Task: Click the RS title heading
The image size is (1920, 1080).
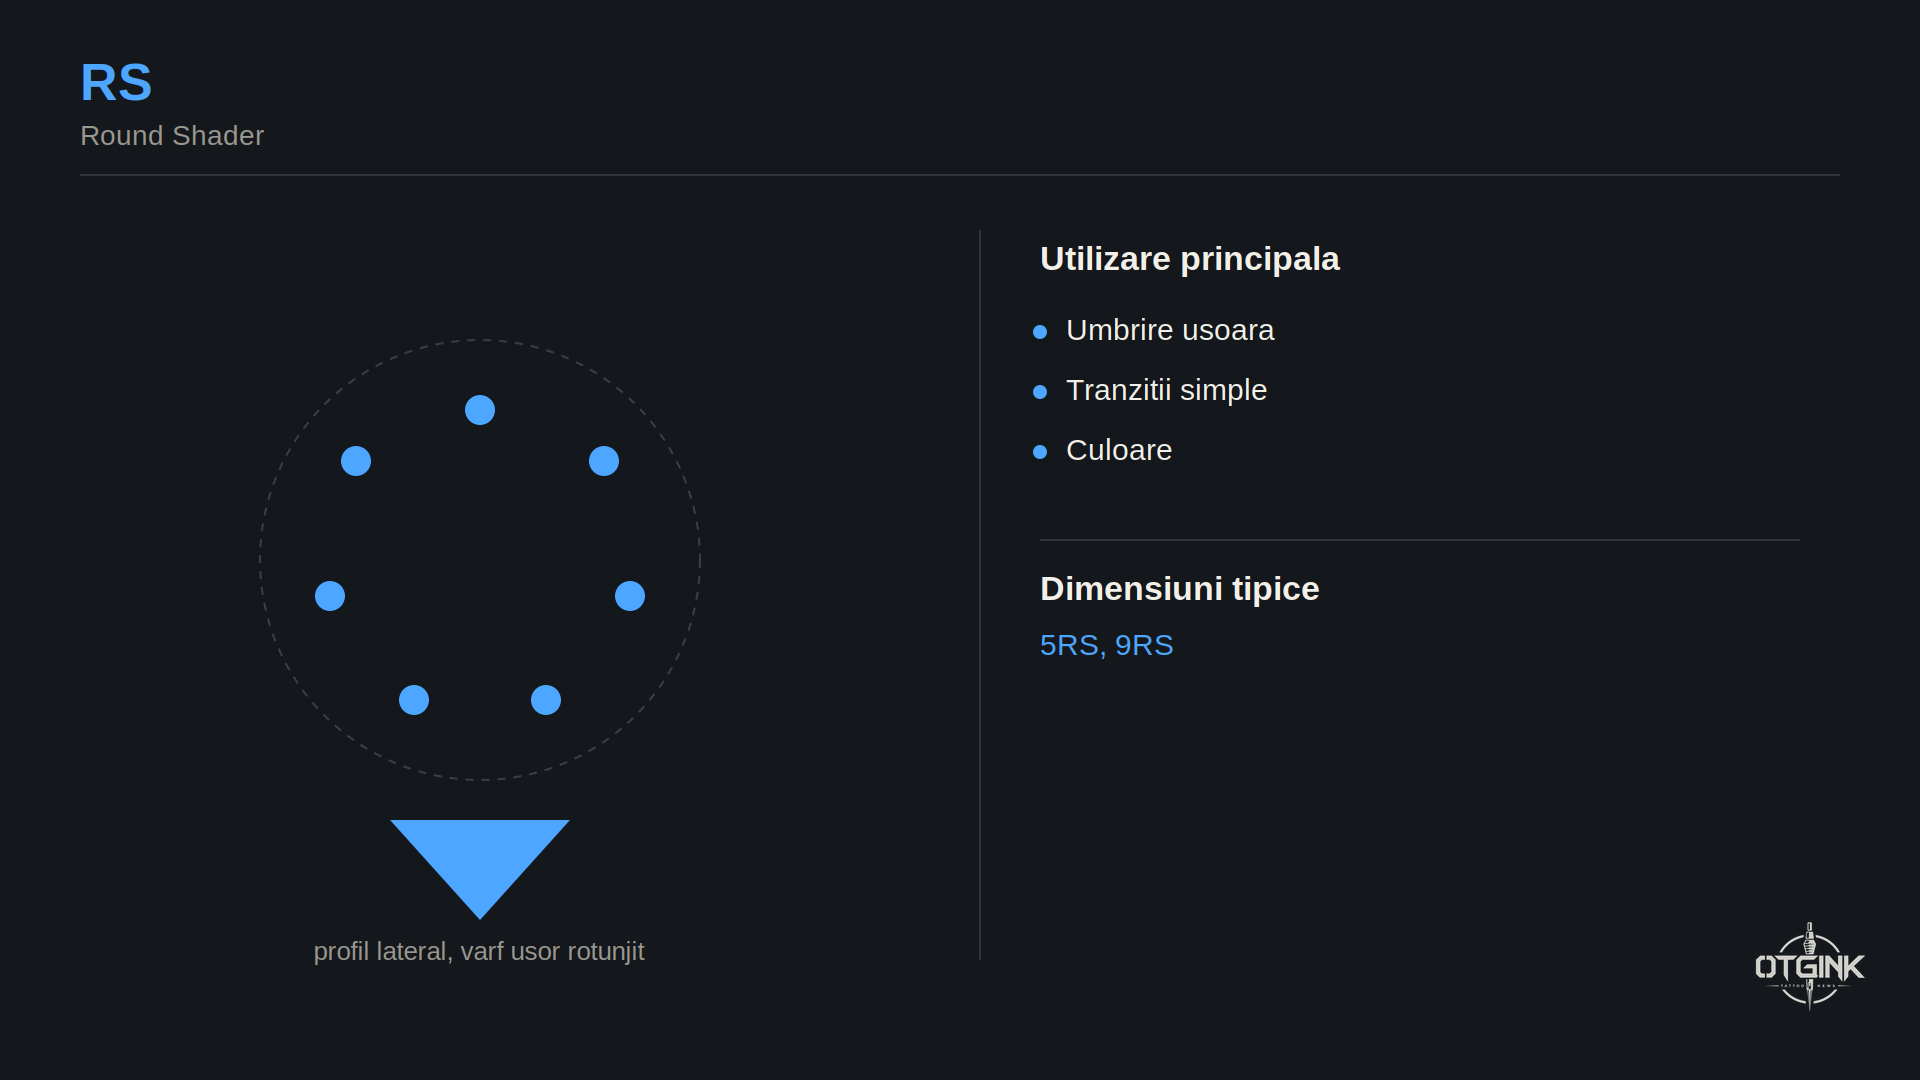Action: pos(116,82)
